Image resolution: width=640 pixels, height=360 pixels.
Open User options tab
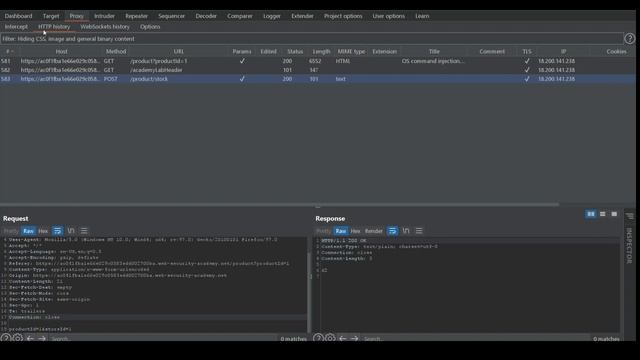pos(389,16)
